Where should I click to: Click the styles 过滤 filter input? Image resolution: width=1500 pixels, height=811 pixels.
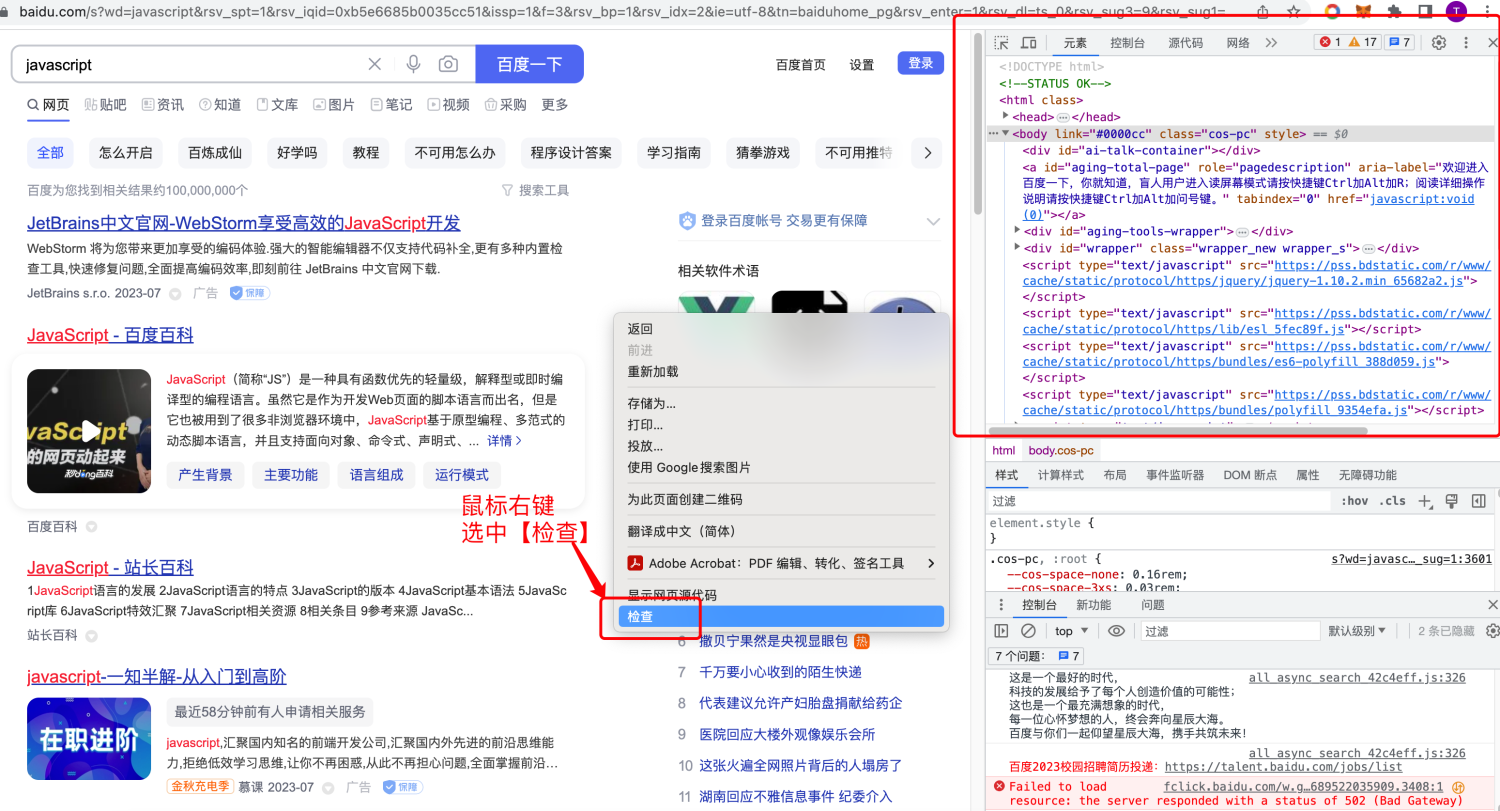(x=1160, y=501)
